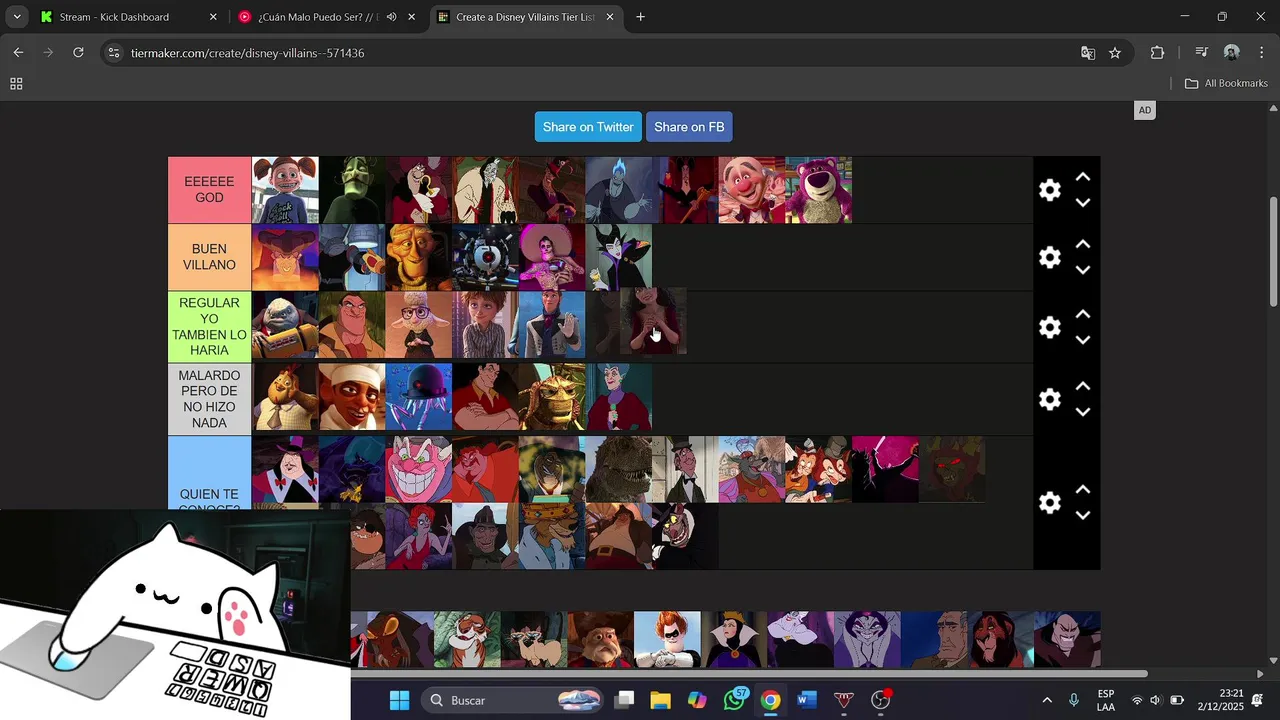The height and width of the screenshot is (720, 1280).
Task: Open media controls icon in Chrome toolbar
Action: [1202, 52]
